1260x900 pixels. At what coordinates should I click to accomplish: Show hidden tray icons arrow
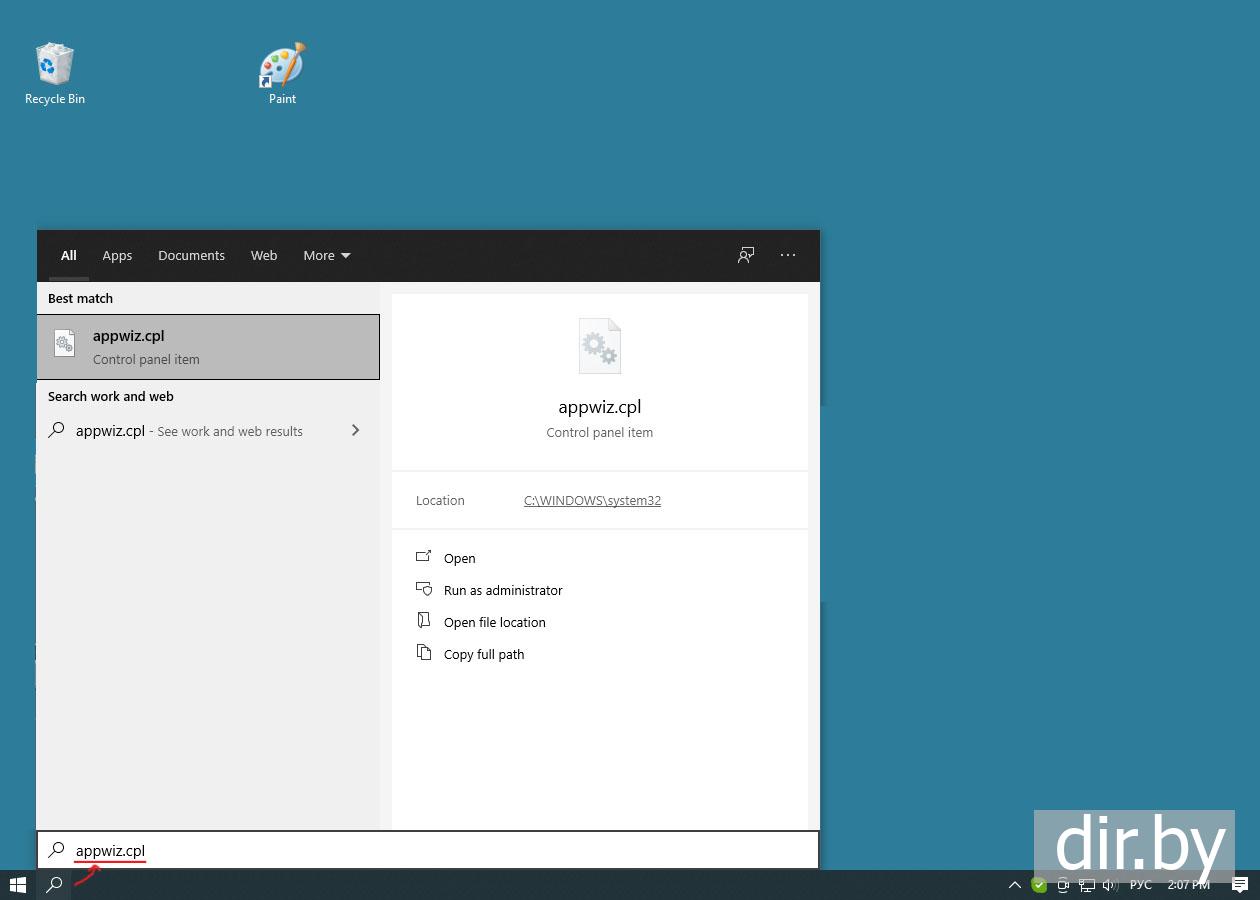click(1015, 885)
